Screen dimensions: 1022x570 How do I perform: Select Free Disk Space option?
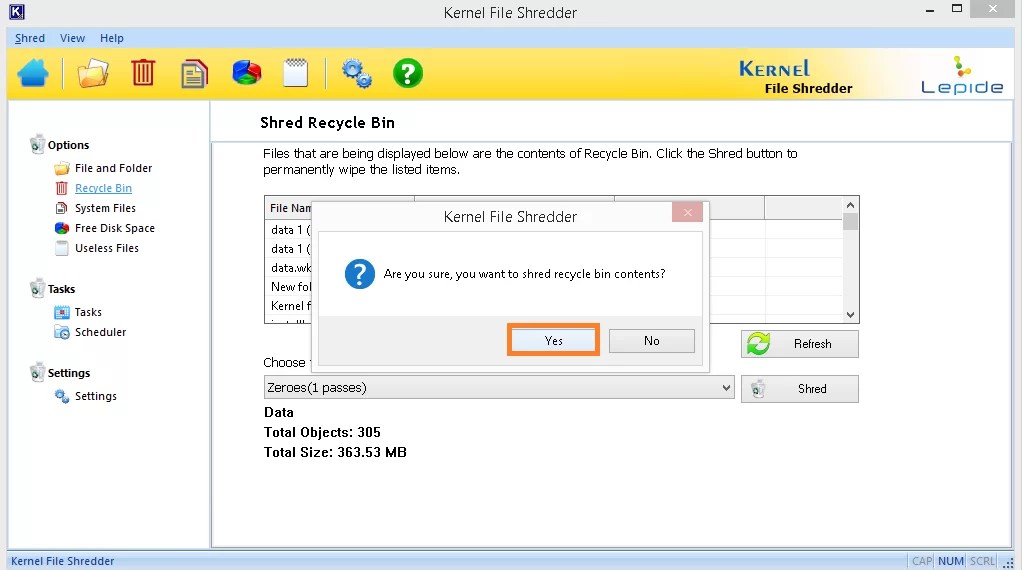coord(115,228)
